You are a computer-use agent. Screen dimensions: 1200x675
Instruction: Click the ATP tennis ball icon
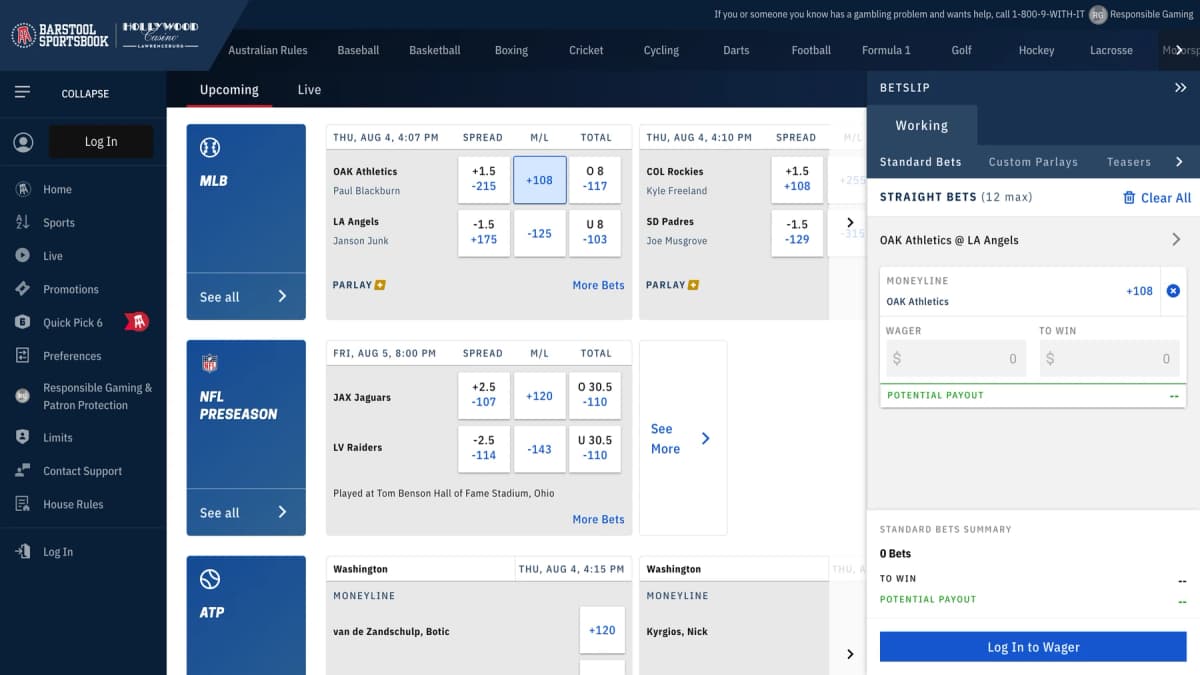pyautogui.click(x=210, y=579)
